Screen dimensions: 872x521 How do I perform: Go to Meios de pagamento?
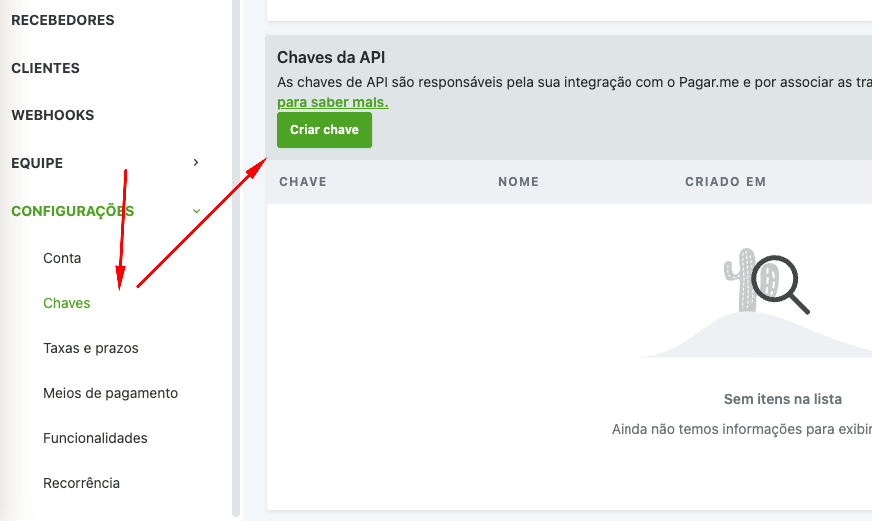(x=110, y=393)
